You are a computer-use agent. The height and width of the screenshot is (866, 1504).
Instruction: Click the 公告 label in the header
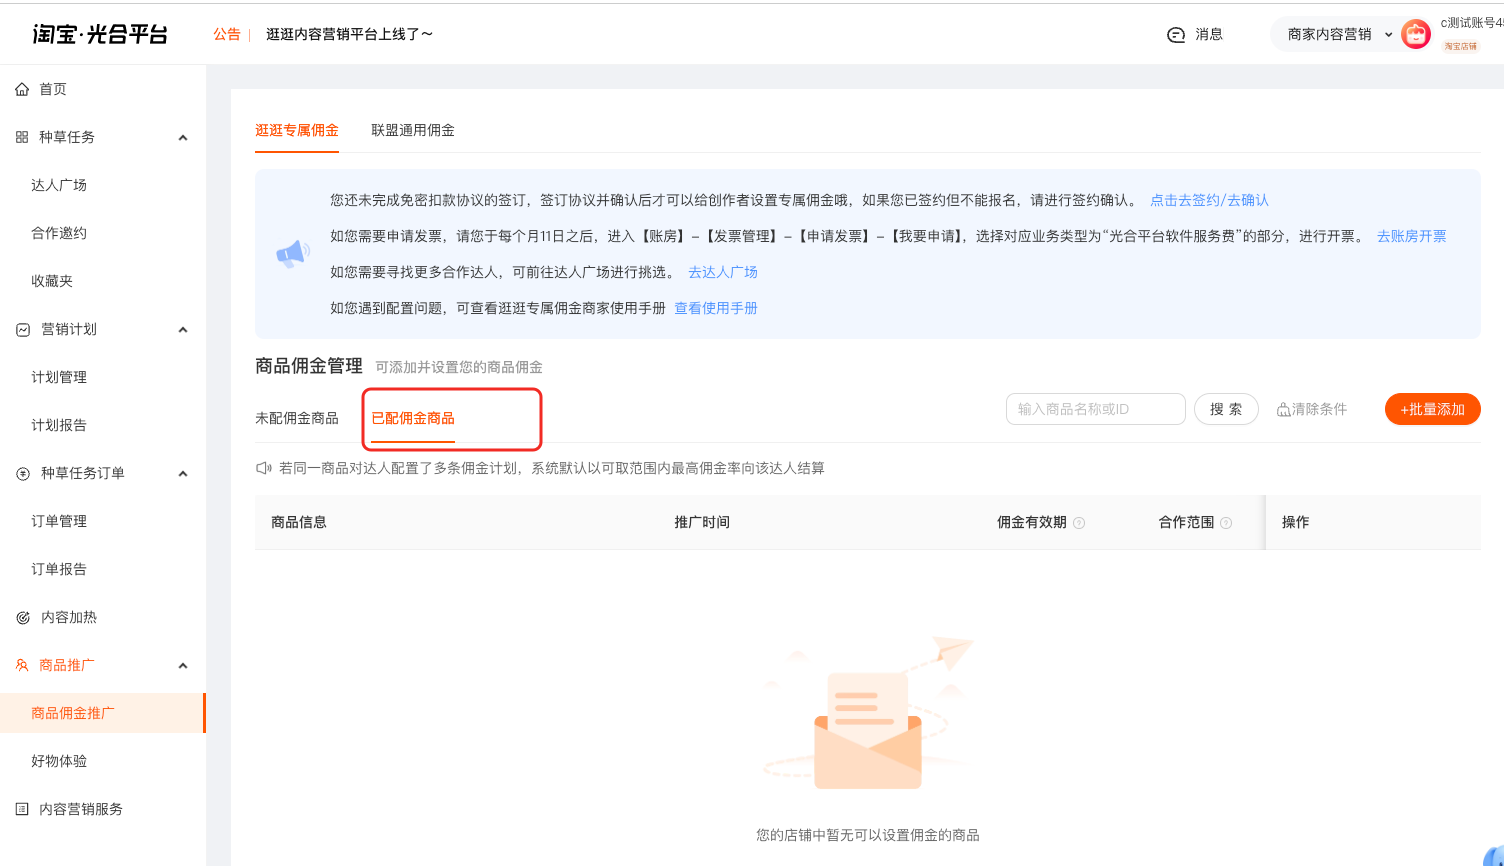point(227,34)
